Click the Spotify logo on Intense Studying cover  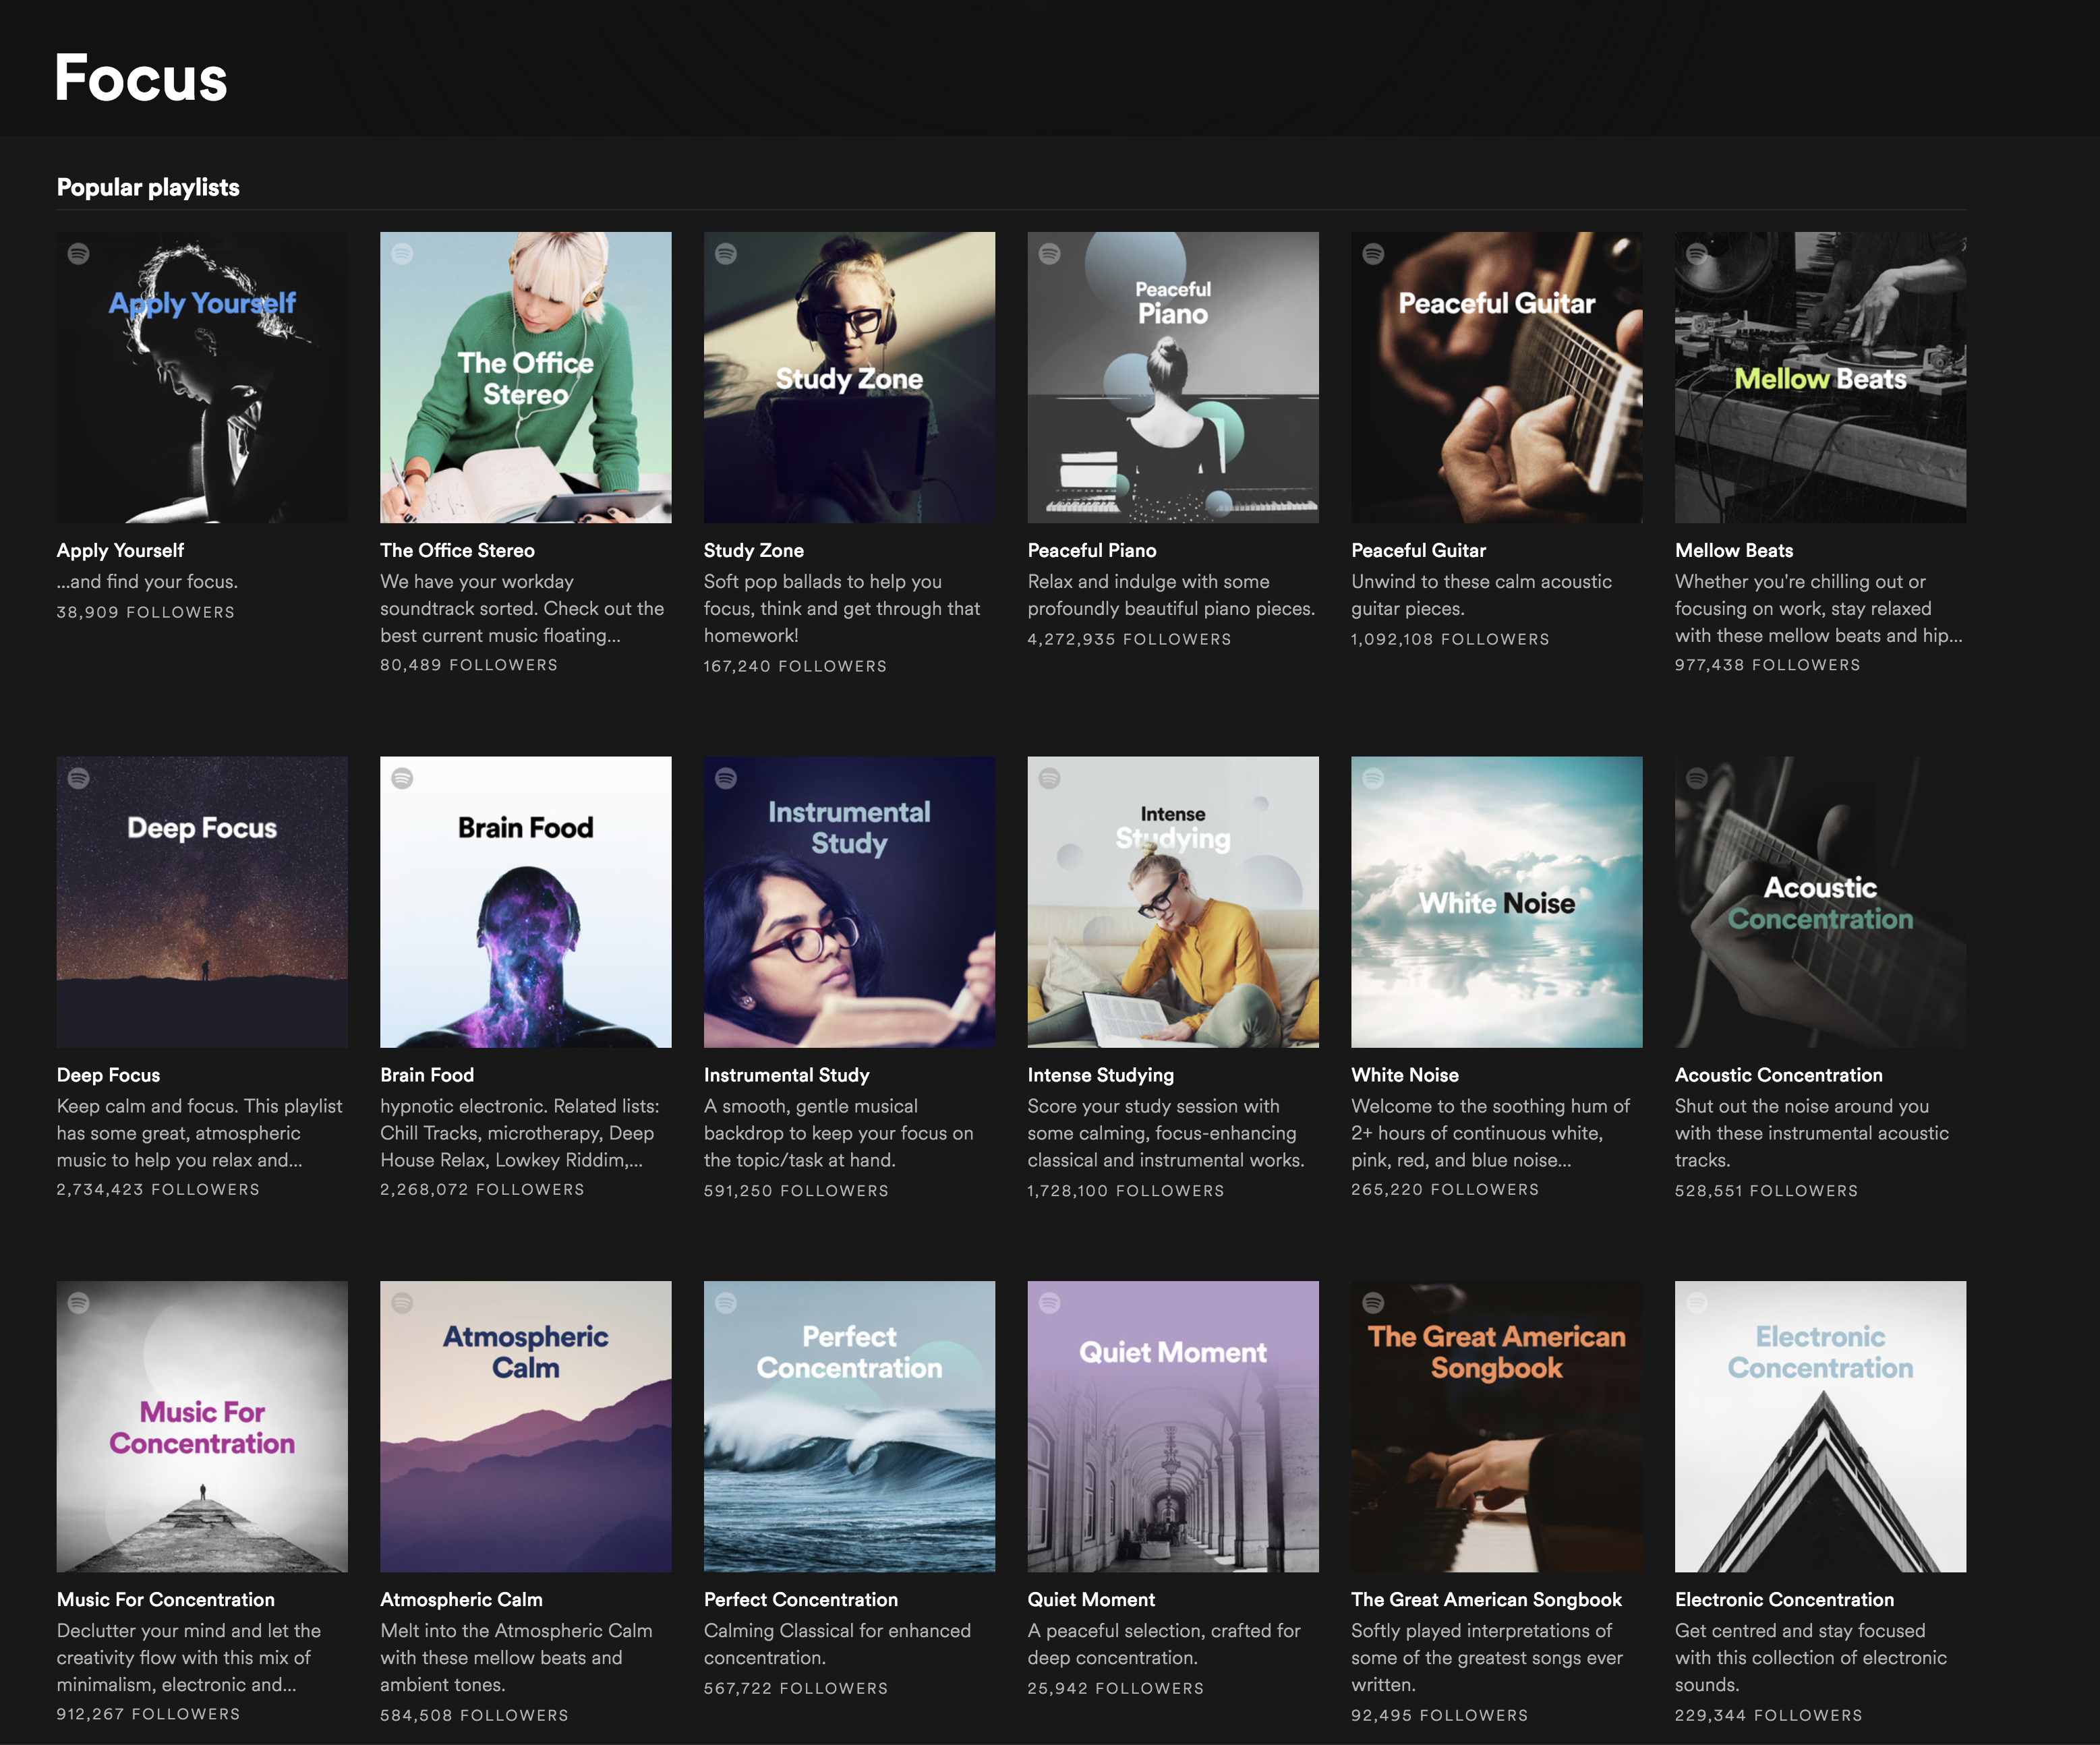tap(1049, 778)
